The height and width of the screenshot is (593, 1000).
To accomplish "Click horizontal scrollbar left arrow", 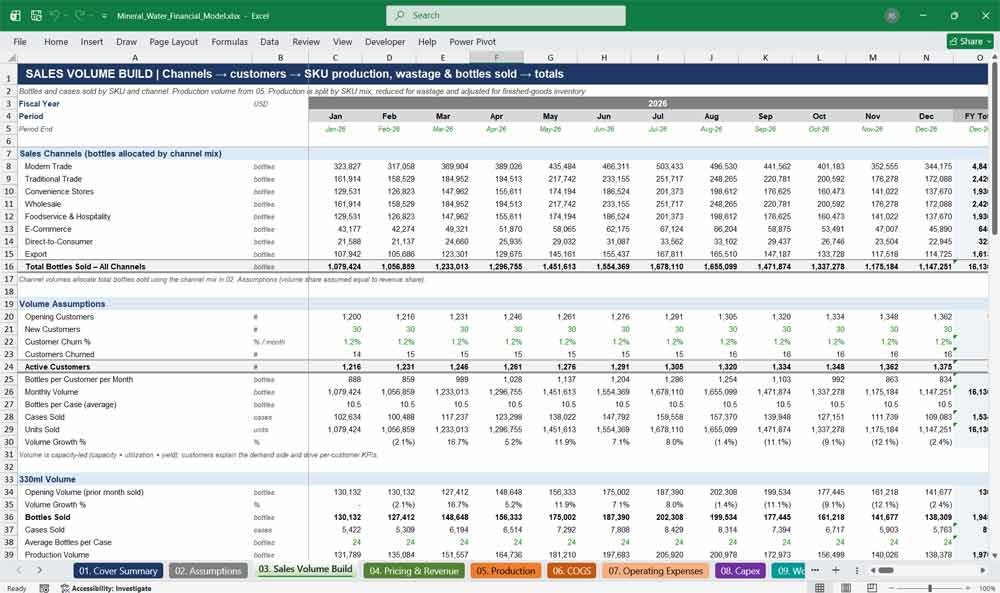I will pos(872,570).
